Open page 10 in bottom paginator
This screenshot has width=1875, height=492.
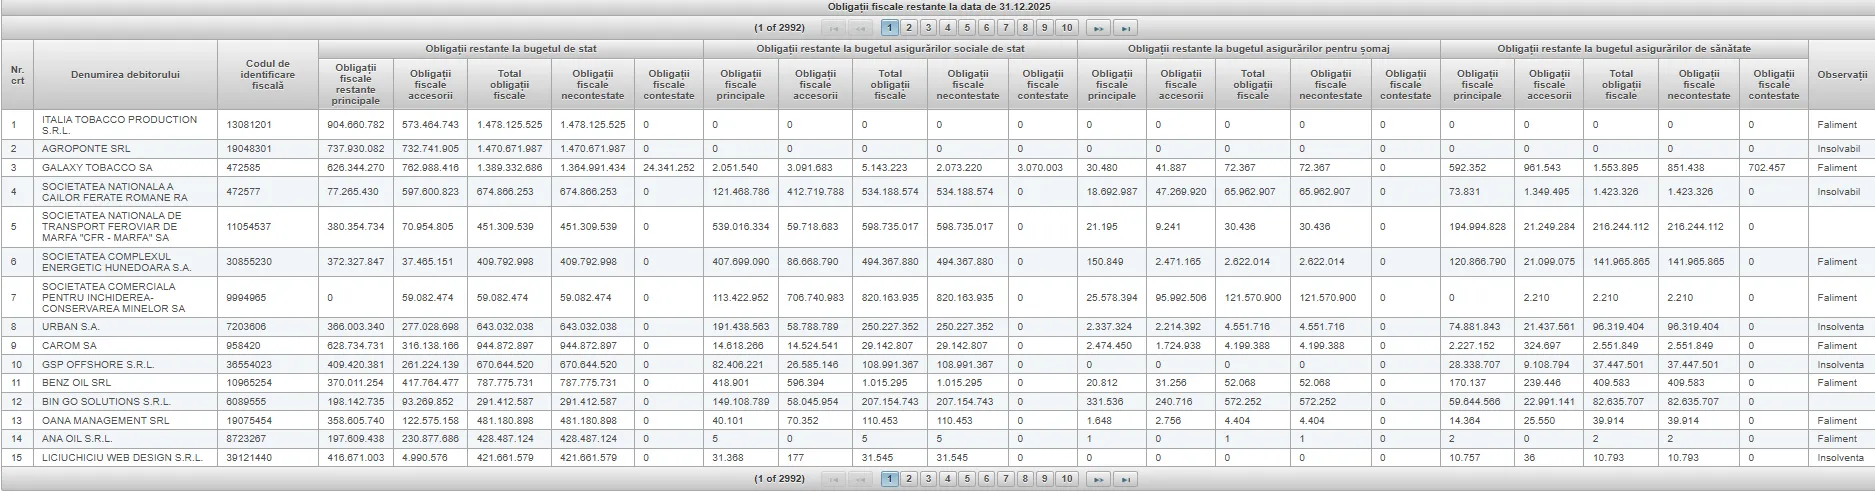coord(1067,479)
